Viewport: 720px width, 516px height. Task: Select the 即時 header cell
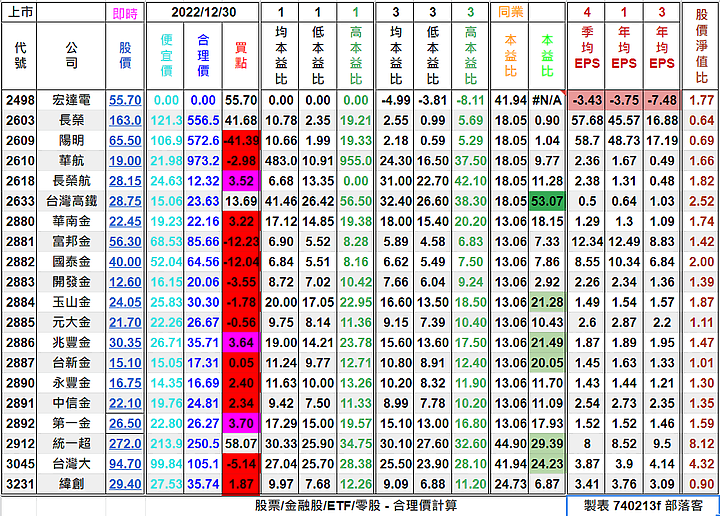point(125,13)
